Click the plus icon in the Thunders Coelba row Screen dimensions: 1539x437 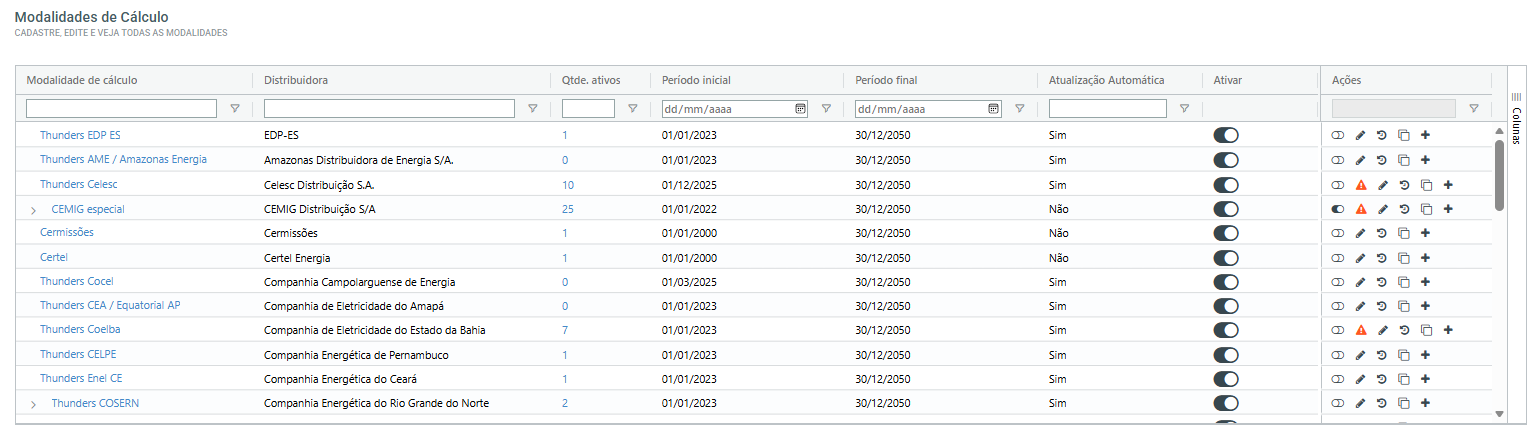1448,330
